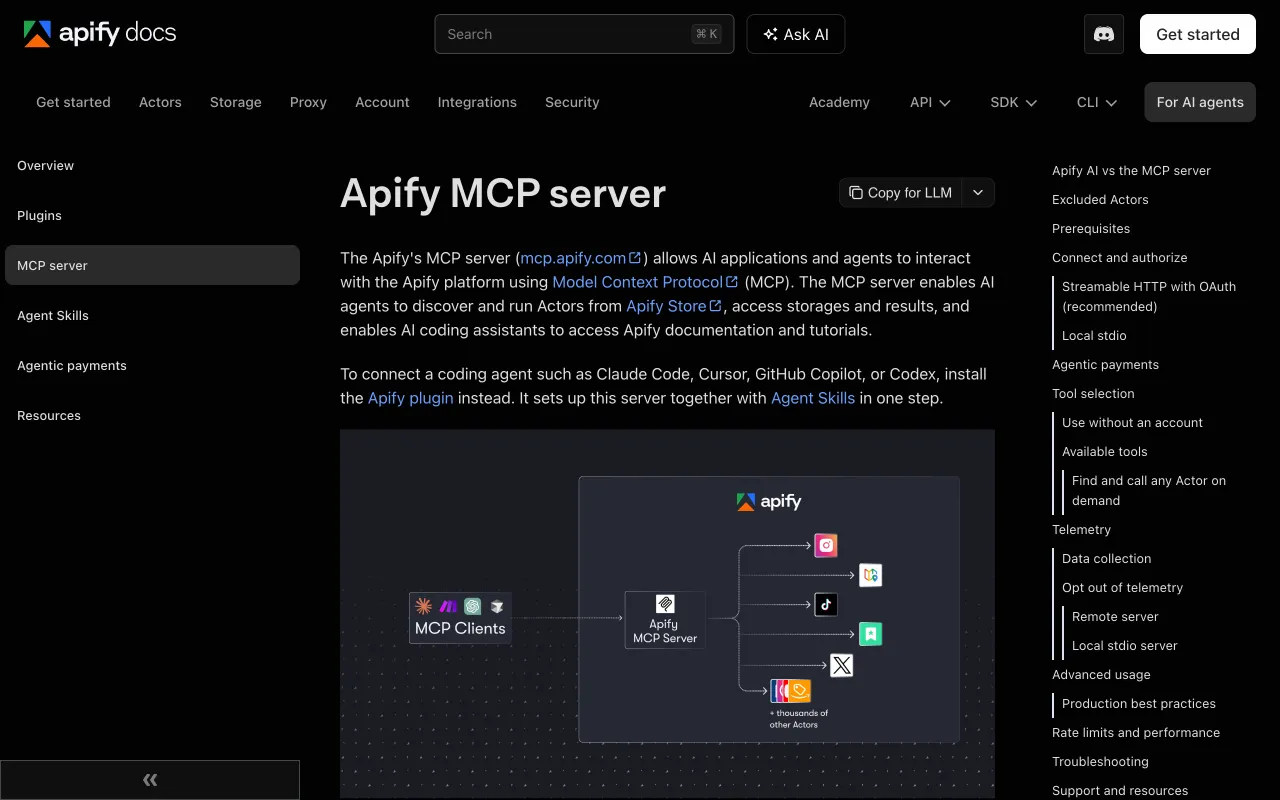Jump to Excluded Actors section
Screen dimensions: 1280x800
point(1100,200)
